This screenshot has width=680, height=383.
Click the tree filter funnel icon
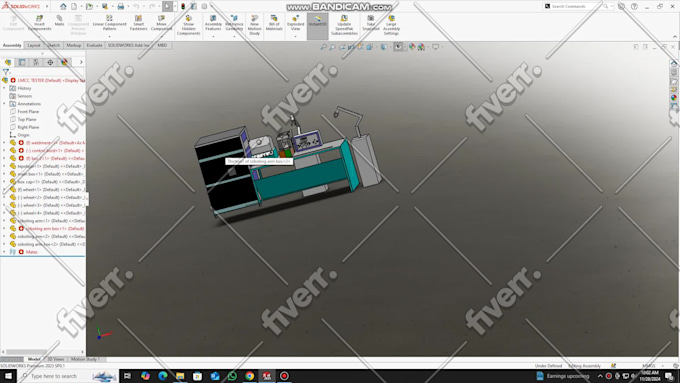6,72
